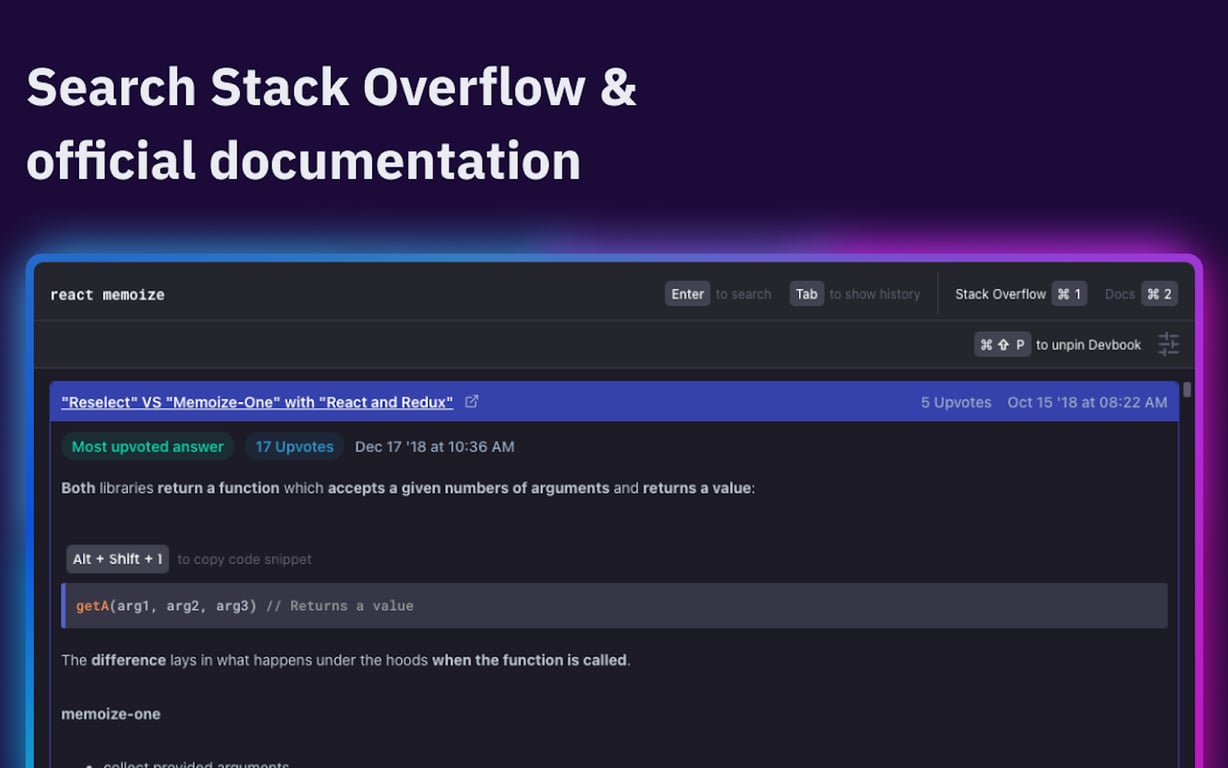Open the filter settings sliders icon
Screen dimensions: 1228x768
(x=1168, y=344)
